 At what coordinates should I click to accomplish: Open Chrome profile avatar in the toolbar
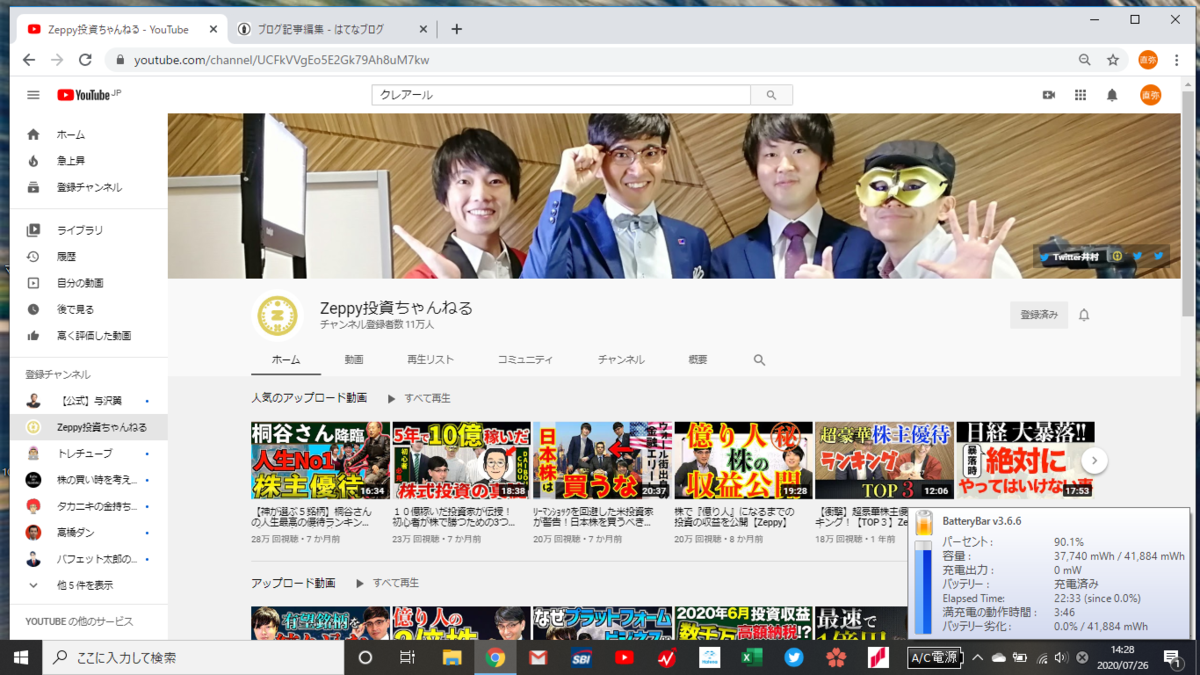(1148, 60)
